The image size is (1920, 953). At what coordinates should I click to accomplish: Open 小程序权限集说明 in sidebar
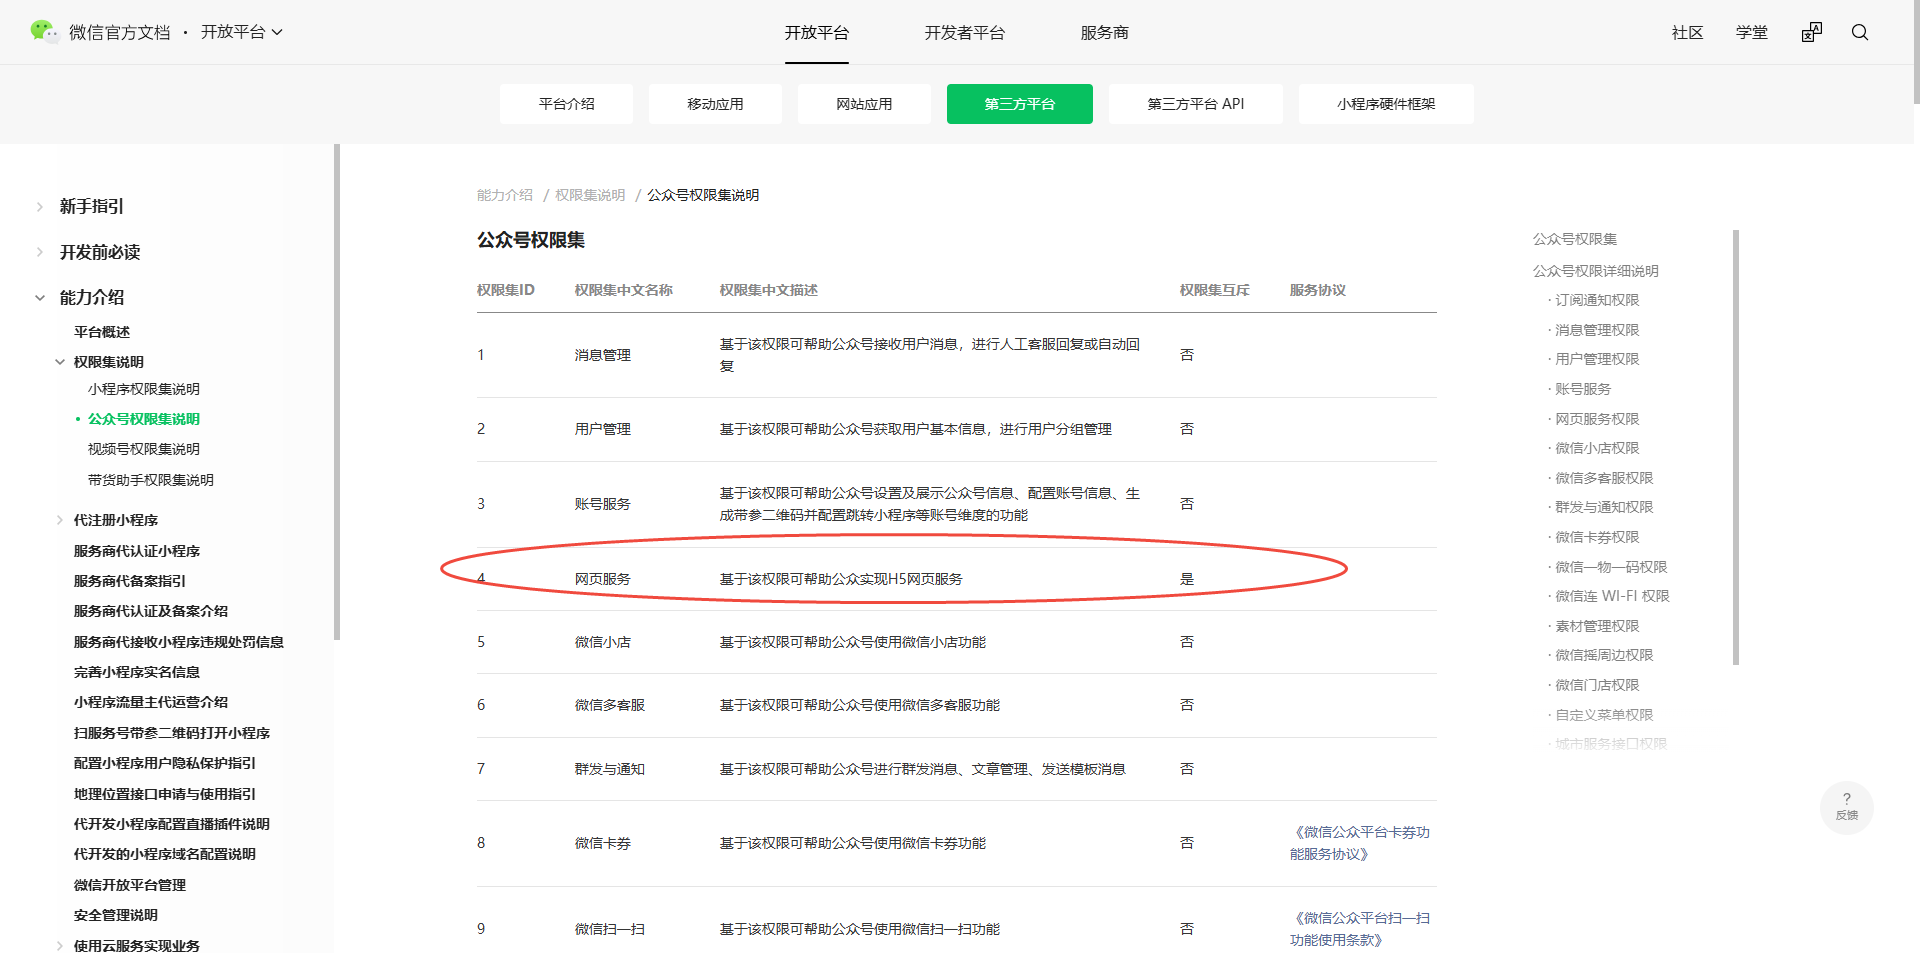pyautogui.click(x=144, y=389)
